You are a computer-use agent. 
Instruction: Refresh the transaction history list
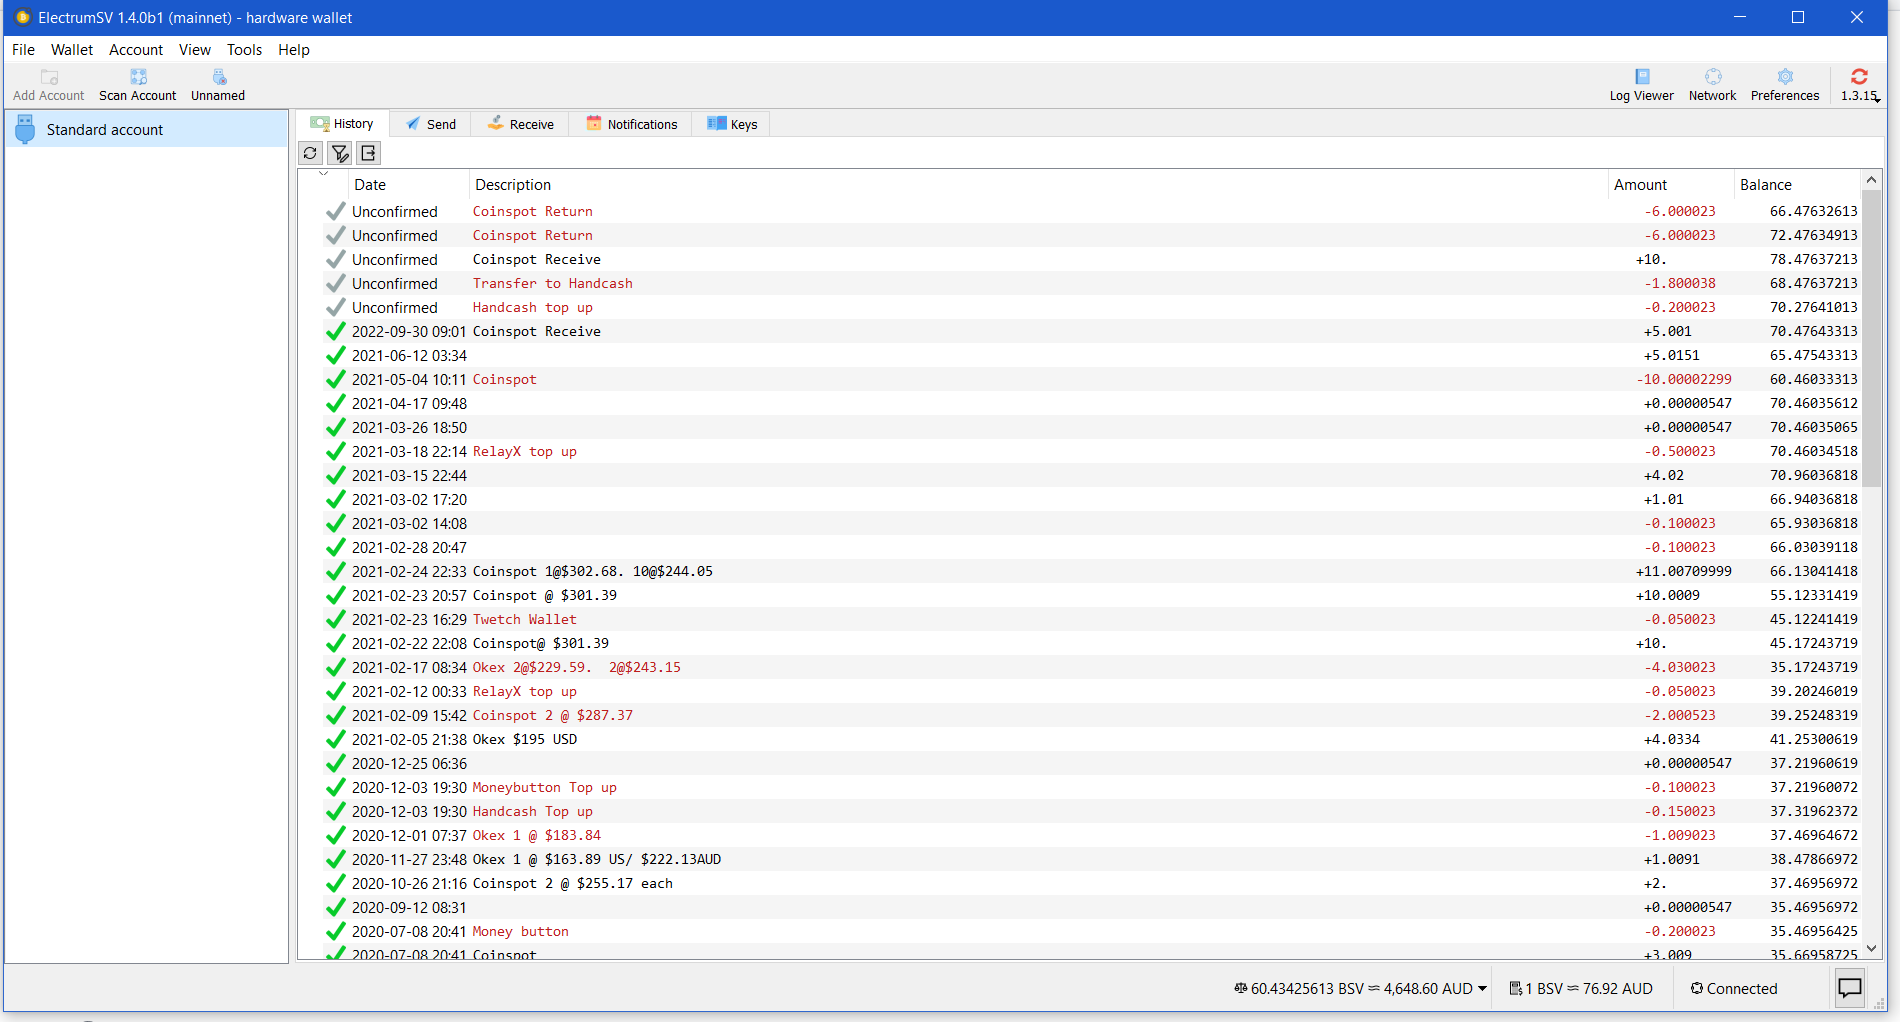point(310,153)
